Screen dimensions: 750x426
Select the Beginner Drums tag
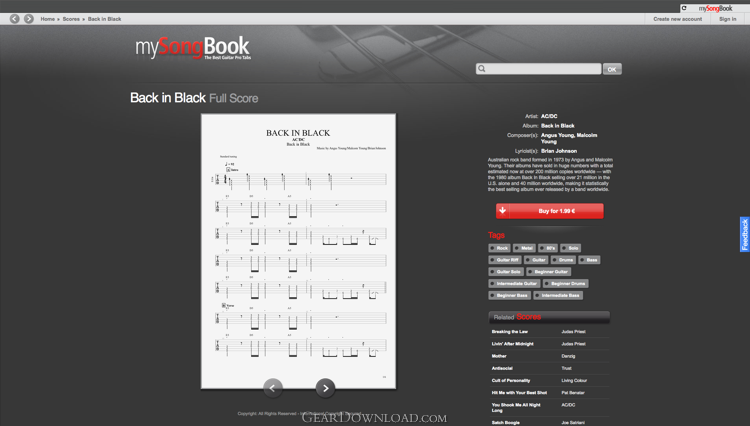(x=565, y=284)
